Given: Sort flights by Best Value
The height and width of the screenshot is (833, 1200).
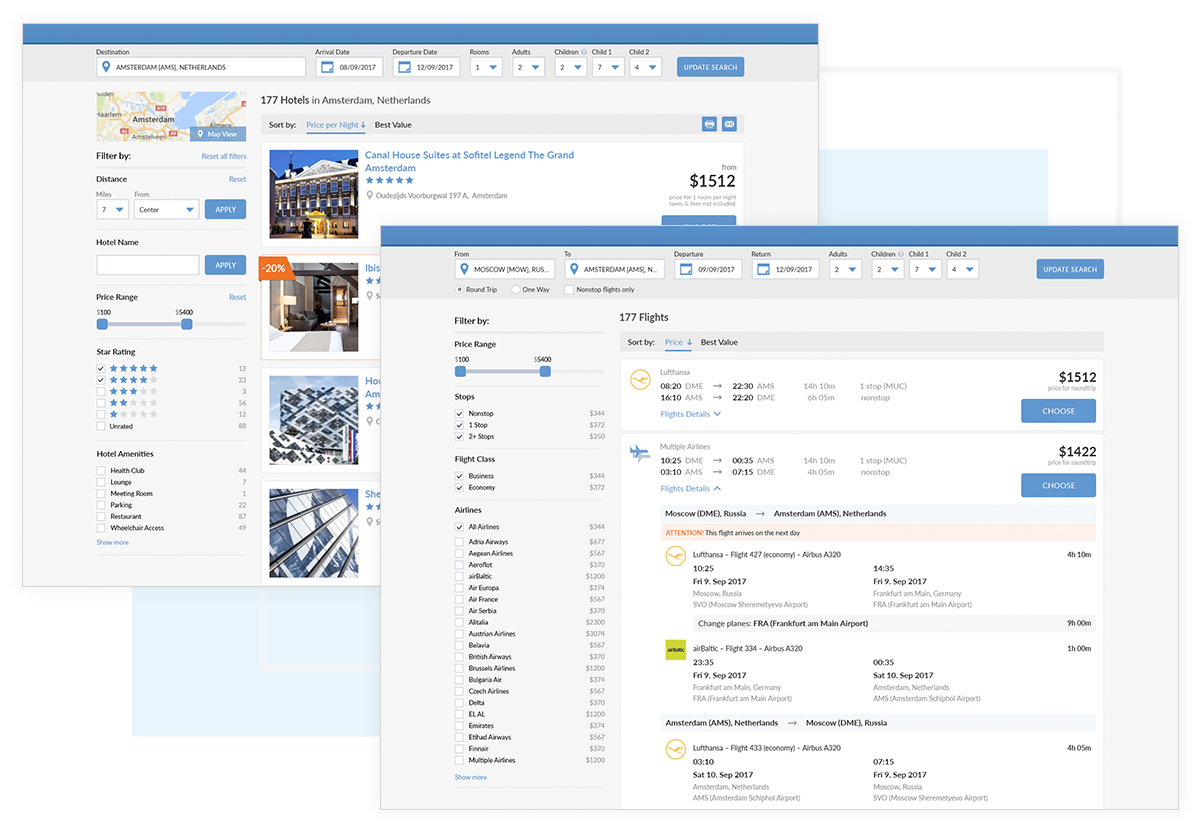Looking at the screenshot, I should [x=719, y=342].
